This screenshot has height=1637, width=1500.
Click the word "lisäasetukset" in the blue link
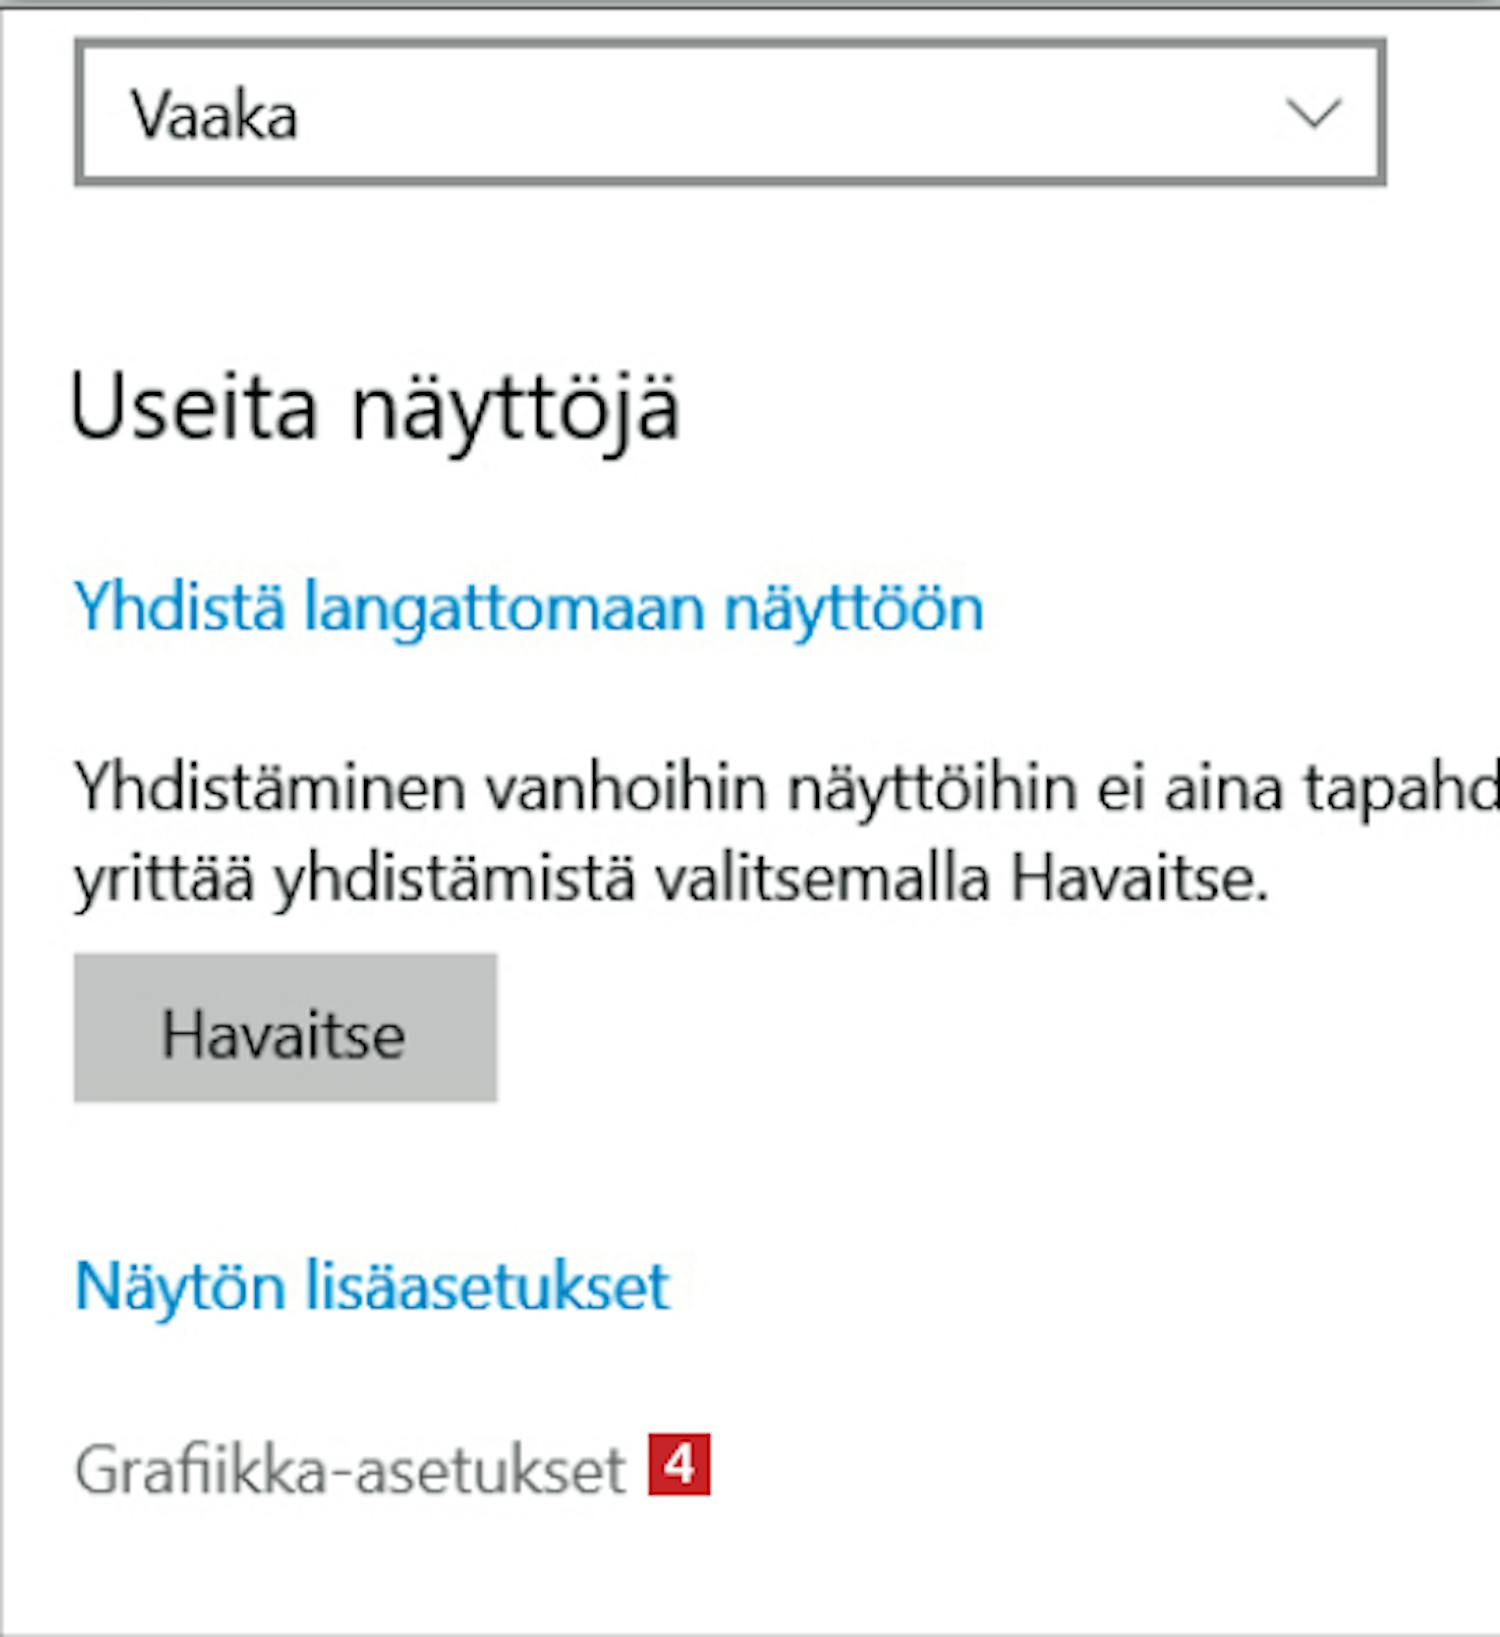487,1286
